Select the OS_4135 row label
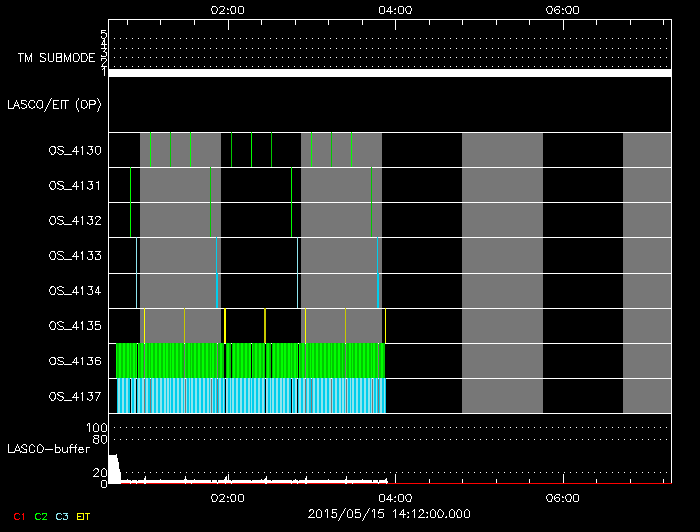 75,326
